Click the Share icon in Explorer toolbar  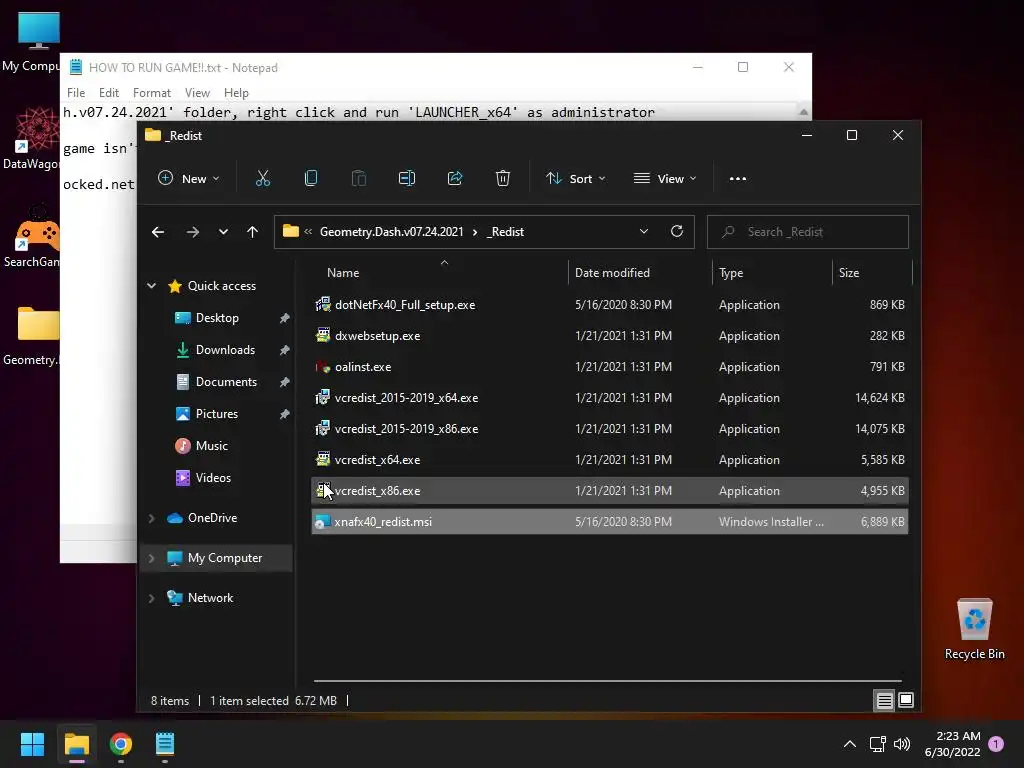455,178
